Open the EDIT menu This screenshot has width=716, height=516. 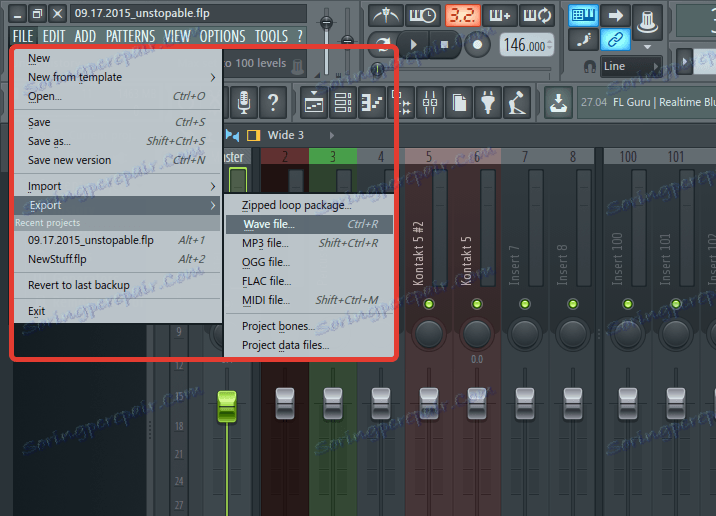coord(54,36)
